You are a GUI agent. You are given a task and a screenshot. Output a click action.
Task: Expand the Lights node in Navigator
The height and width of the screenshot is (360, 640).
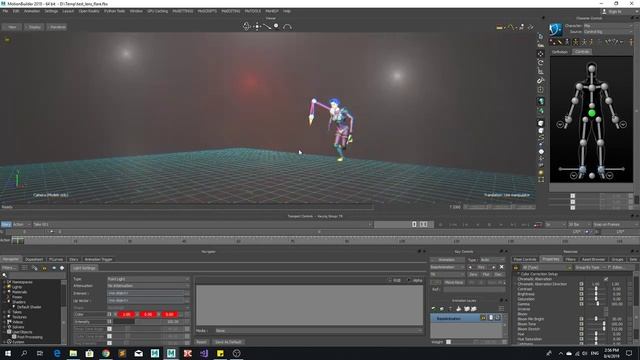(x=4, y=287)
